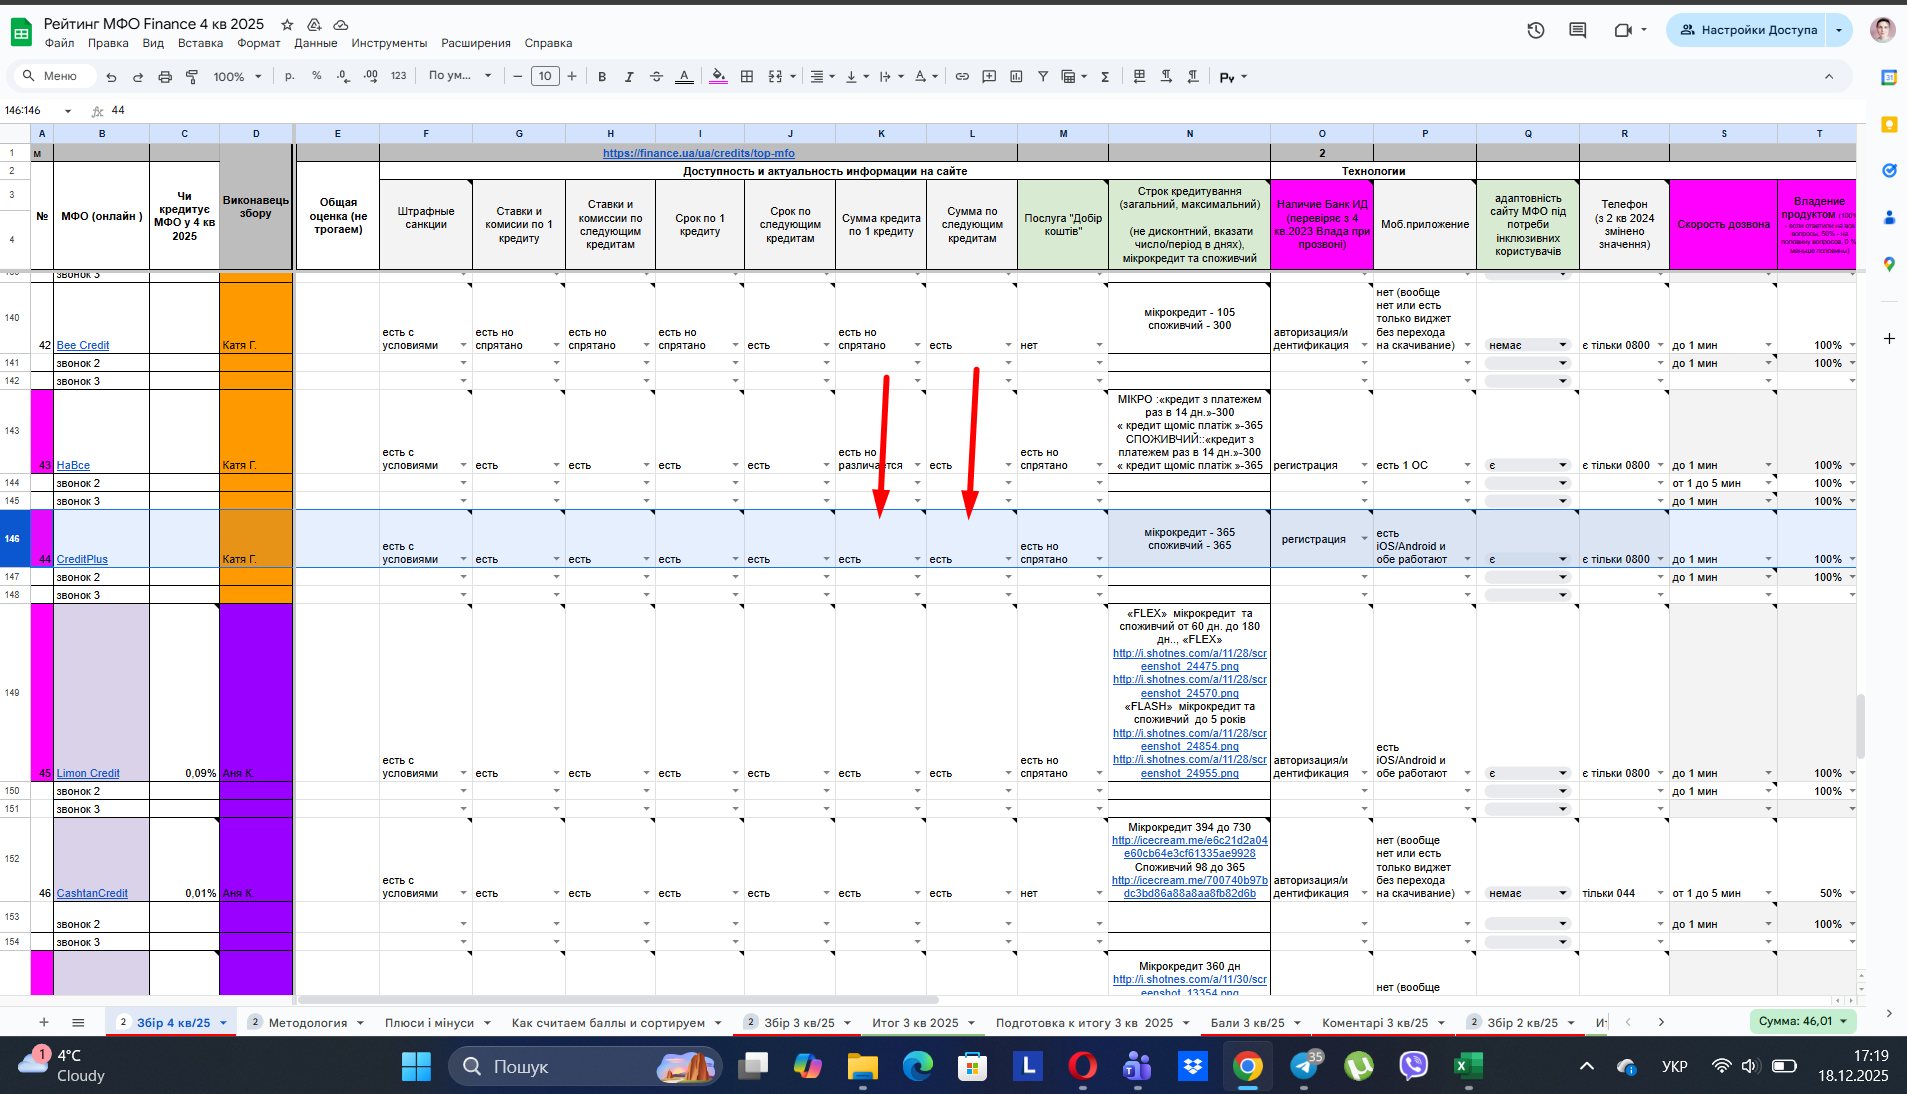
Task: Open the CreditPlus link in cell
Action: coord(82,560)
